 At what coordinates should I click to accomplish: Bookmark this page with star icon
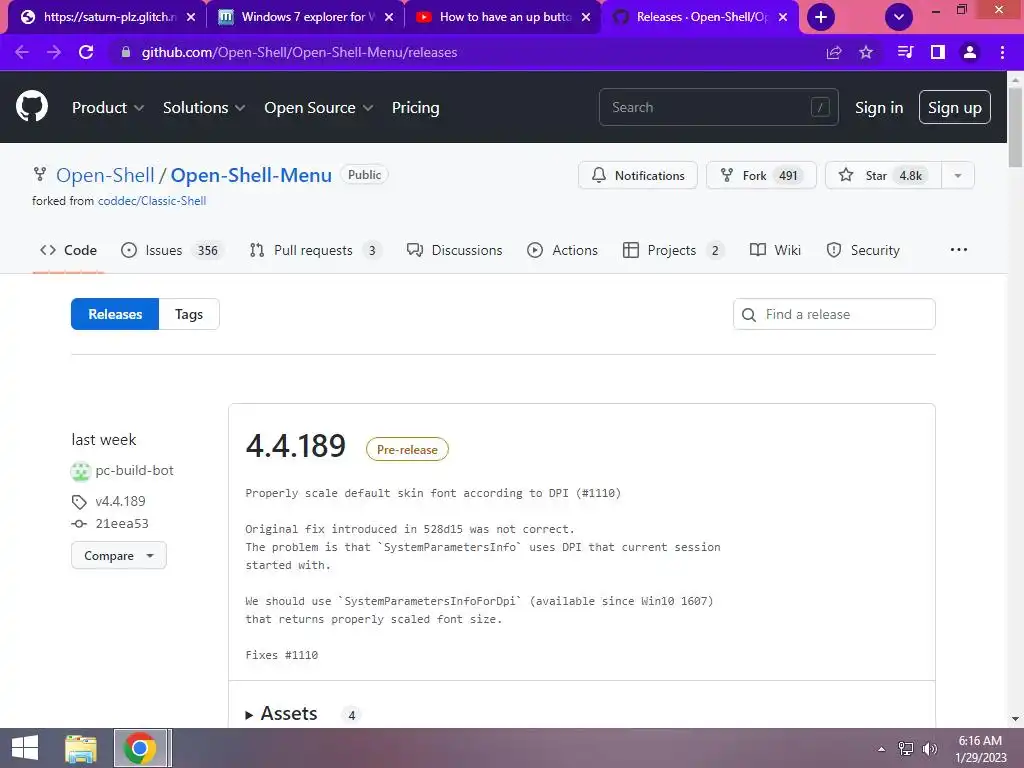point(866,52)
